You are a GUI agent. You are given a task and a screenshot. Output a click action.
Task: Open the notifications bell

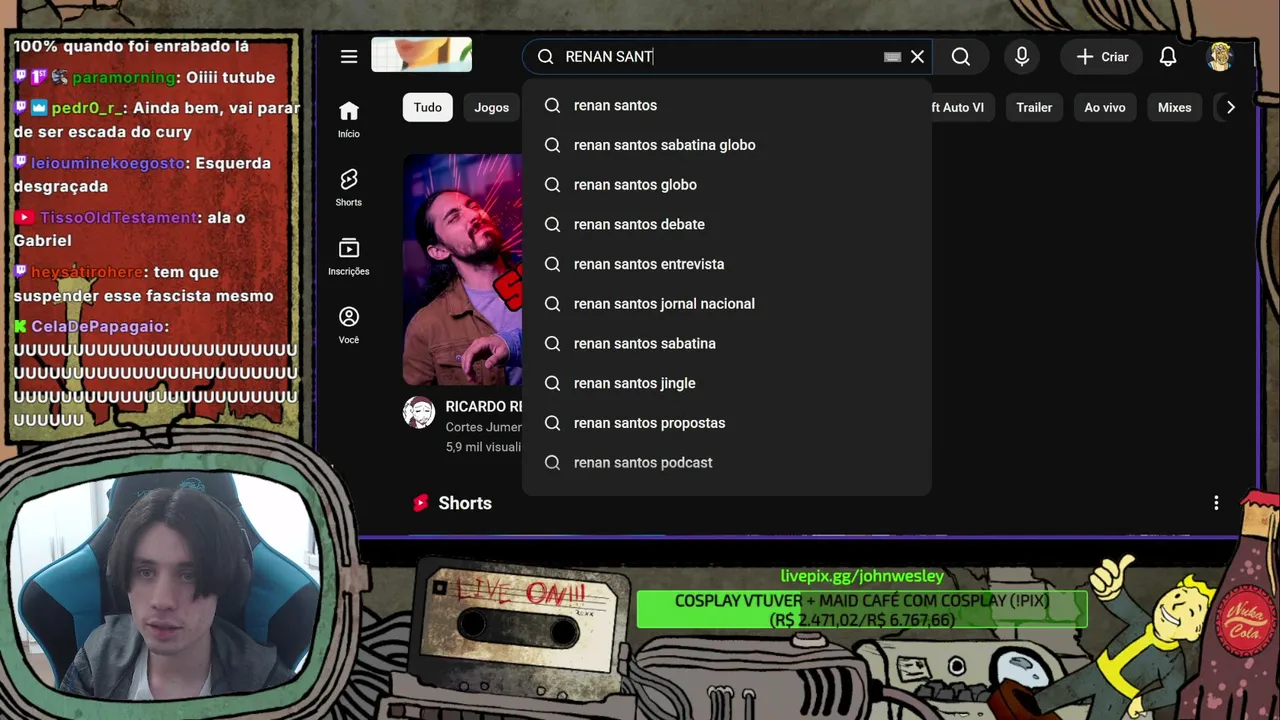tap(1168, 57)
